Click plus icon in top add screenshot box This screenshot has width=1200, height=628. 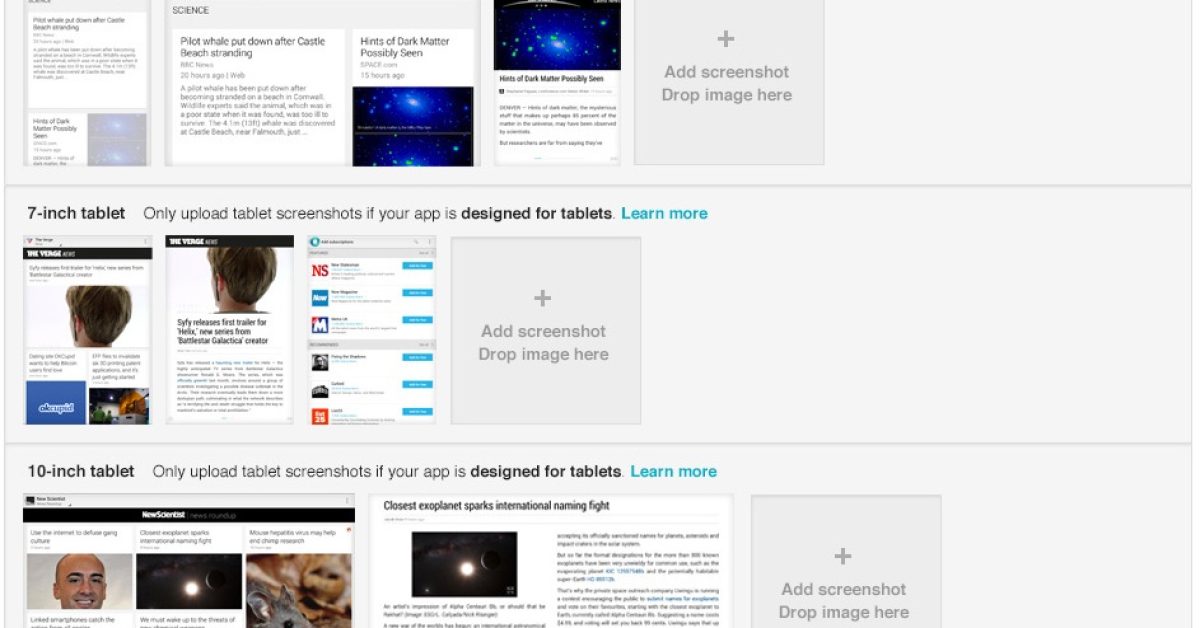click(x=726, y=39)
